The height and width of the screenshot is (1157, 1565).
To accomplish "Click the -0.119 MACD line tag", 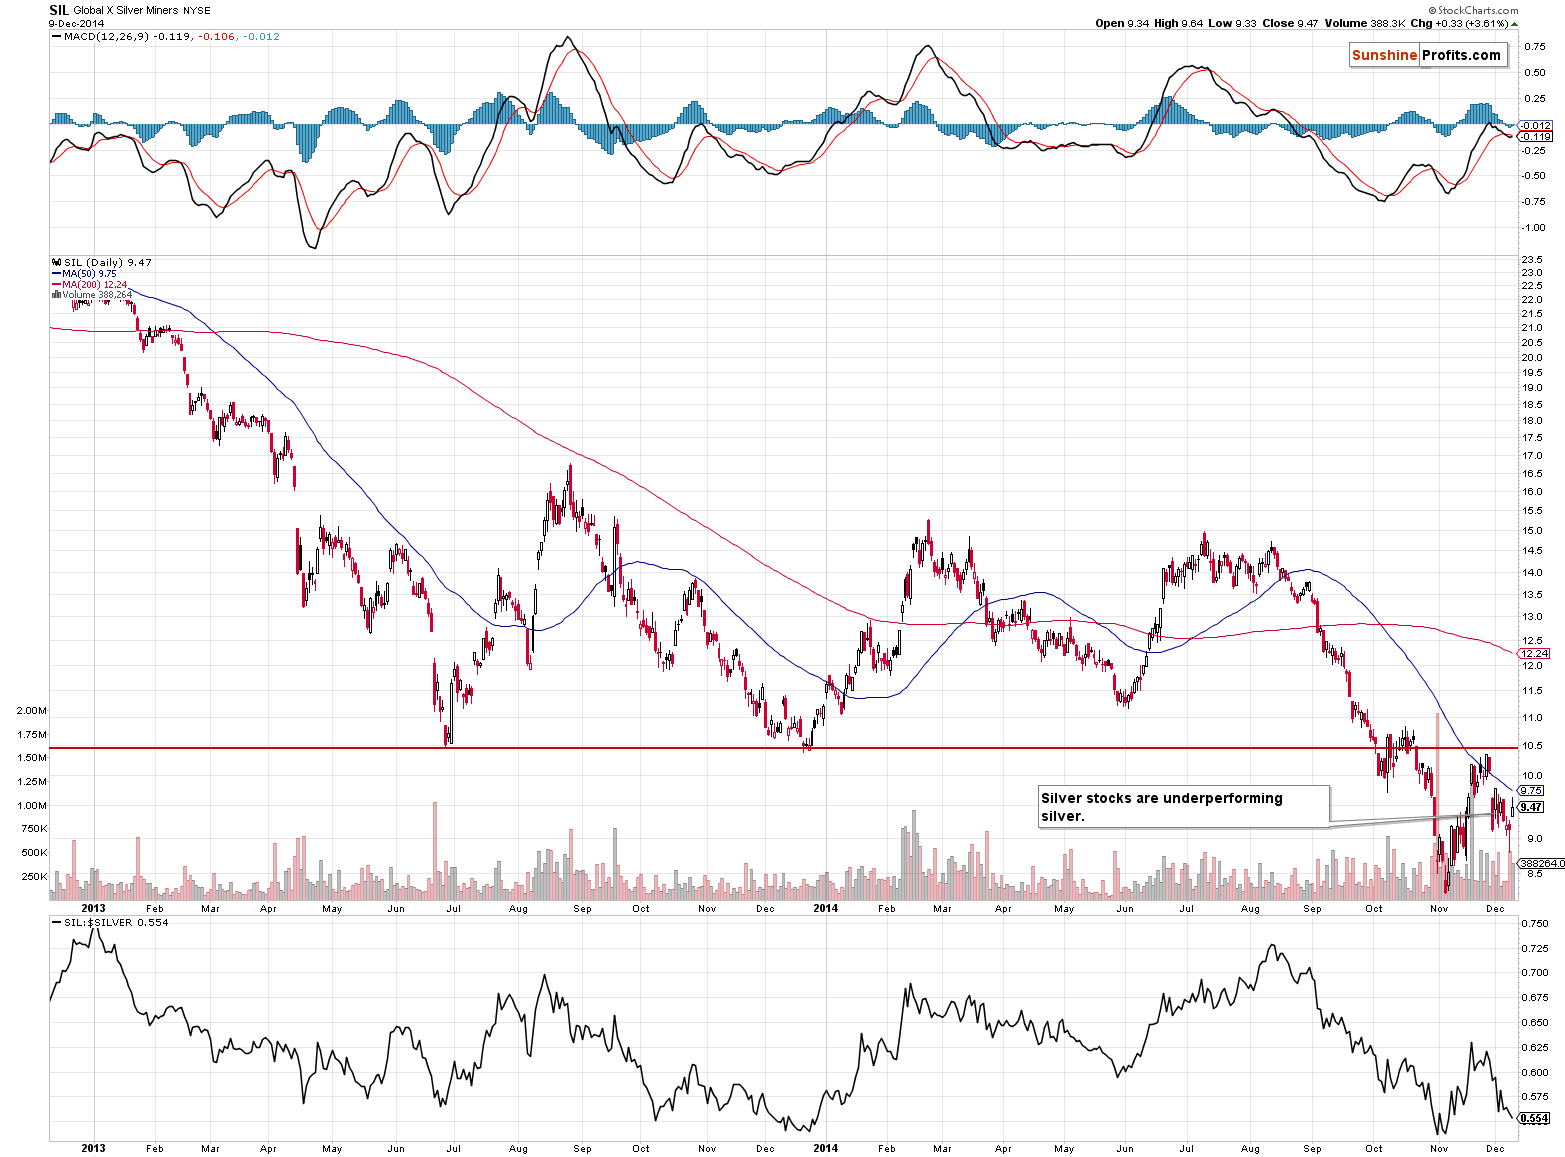I will [x=1535, y=136].
